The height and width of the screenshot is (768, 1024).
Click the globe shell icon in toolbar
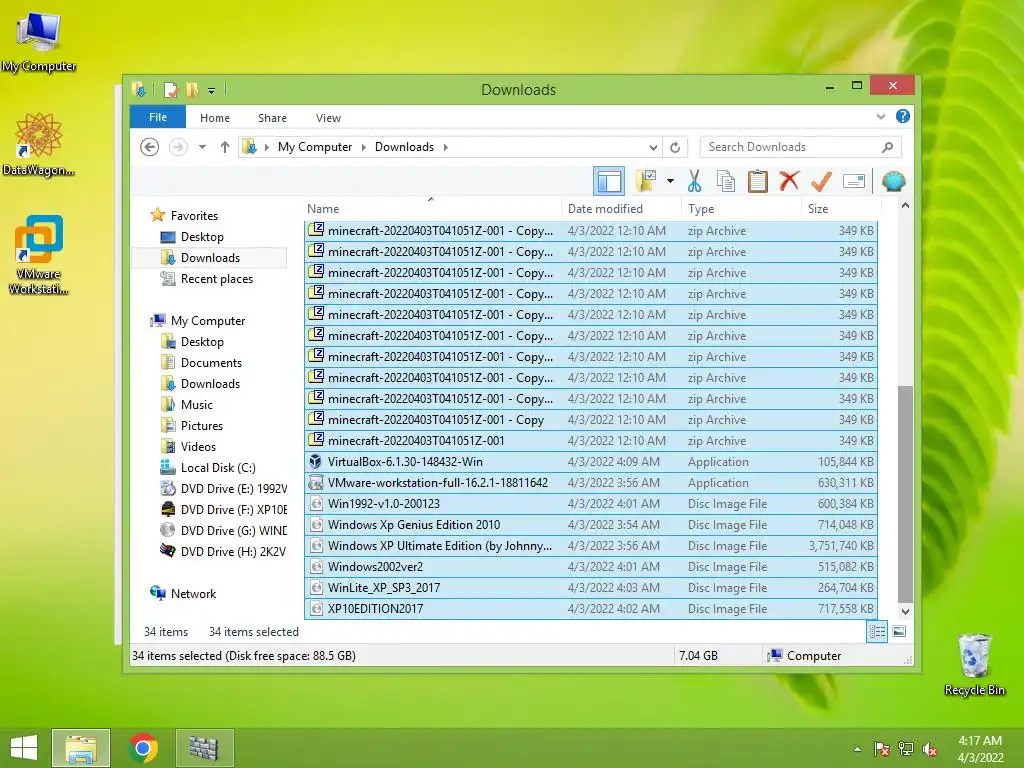coord(893,181)
